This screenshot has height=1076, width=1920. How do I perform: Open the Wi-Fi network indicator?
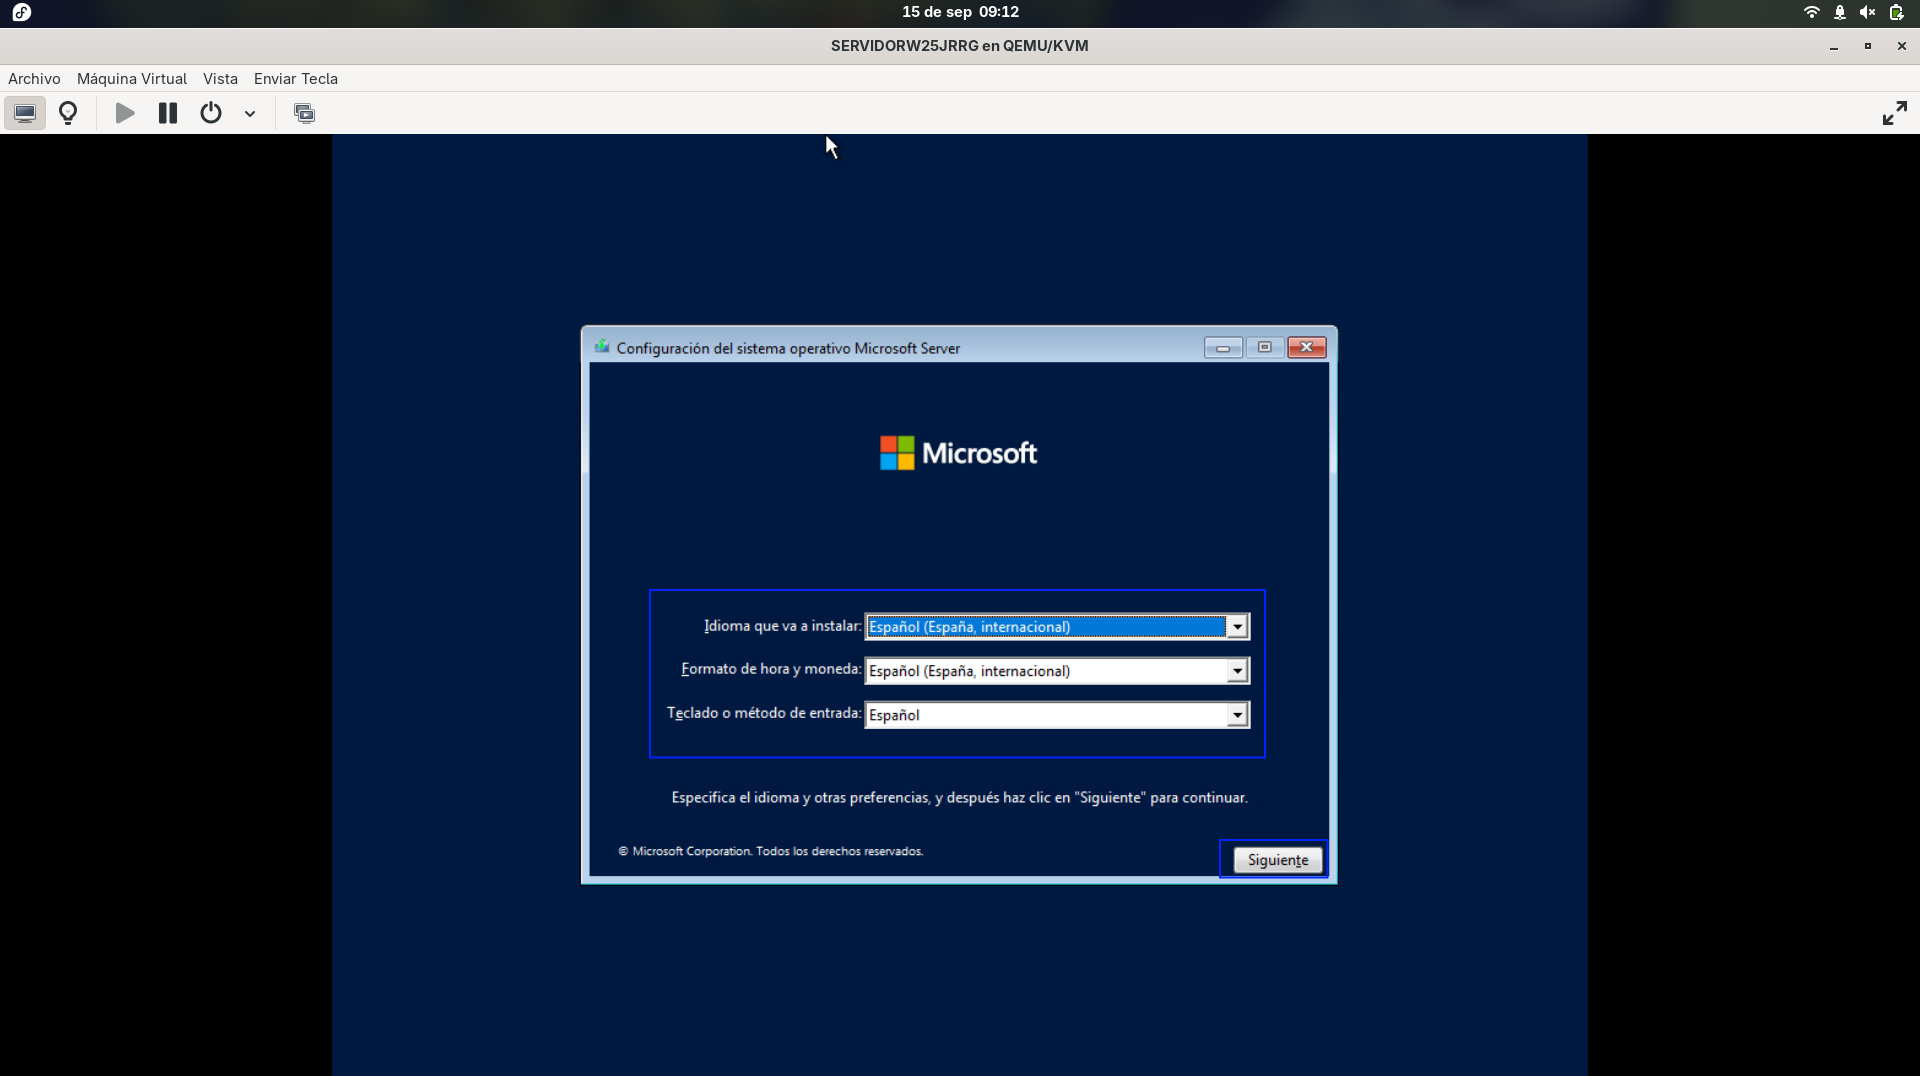(x=1811, y=12)
